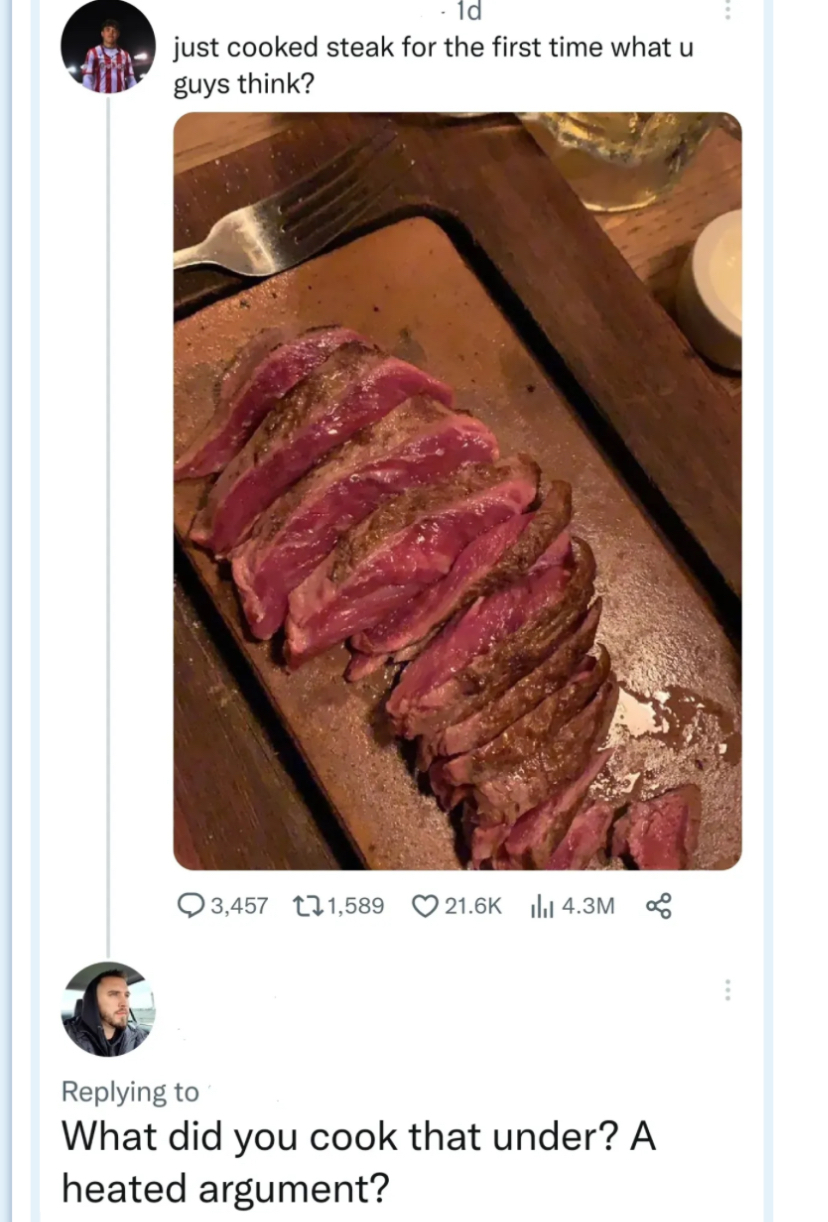Open more options on the heated argument reply
The width and height of the screenshot is (828, 1222).
click(x=728, y=990)
